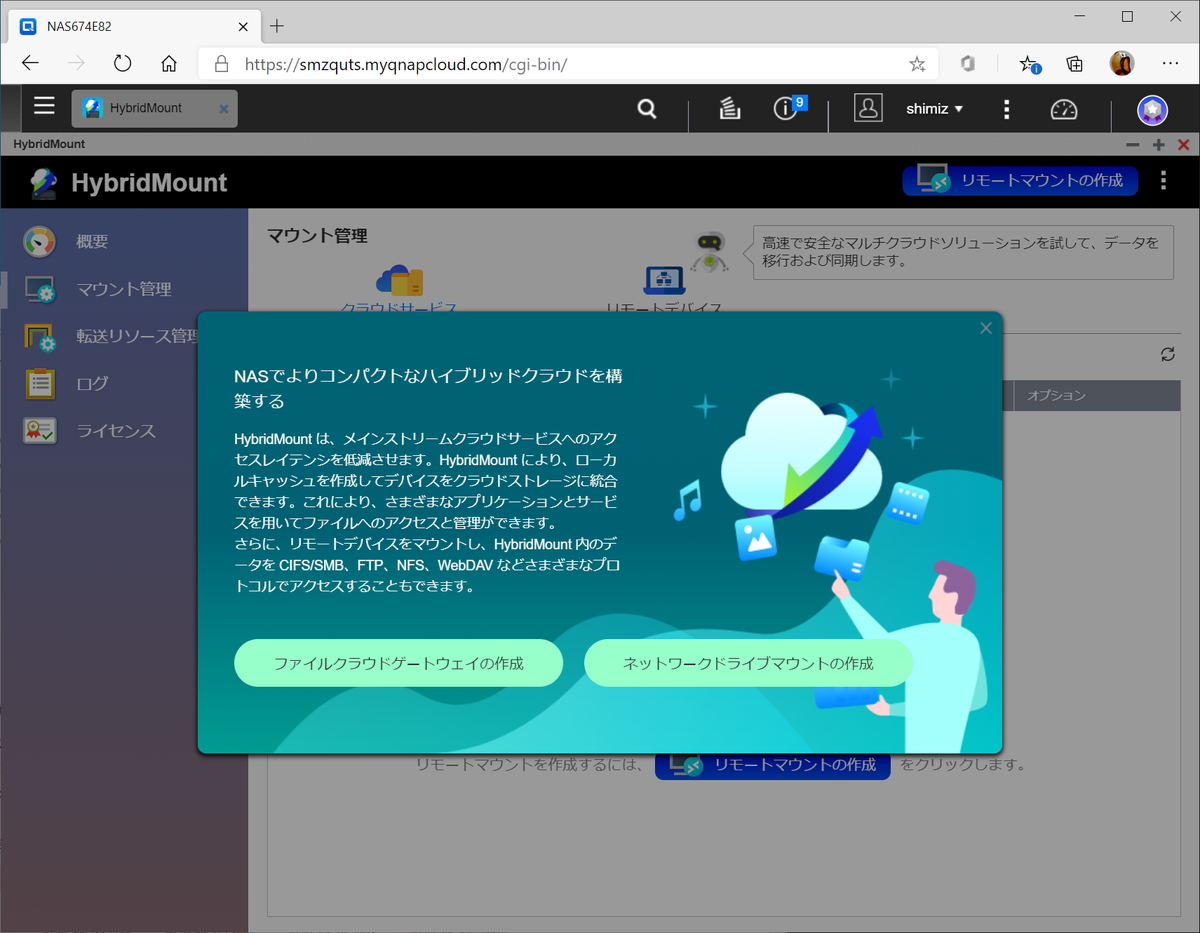Click the 高速で安全な assistant tip text
The width and height of the screenshot is (1200, 933).
[961, 251]
